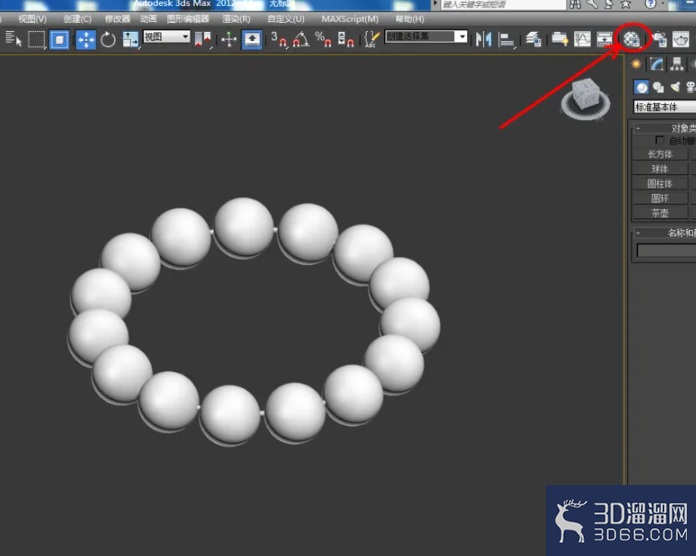Open the MAXScript(M) menu
Viewport: 696px width, 556px height.
350,19
